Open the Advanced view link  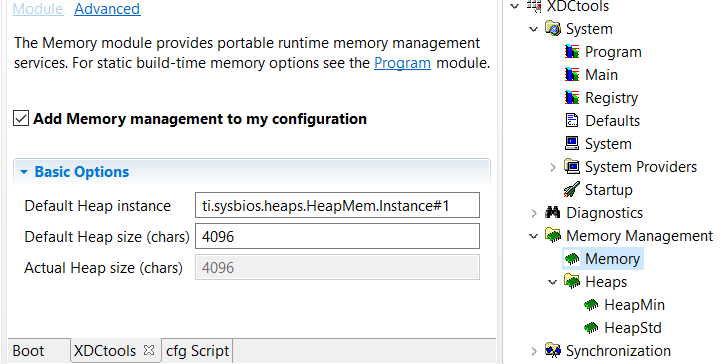pos(107,9)
